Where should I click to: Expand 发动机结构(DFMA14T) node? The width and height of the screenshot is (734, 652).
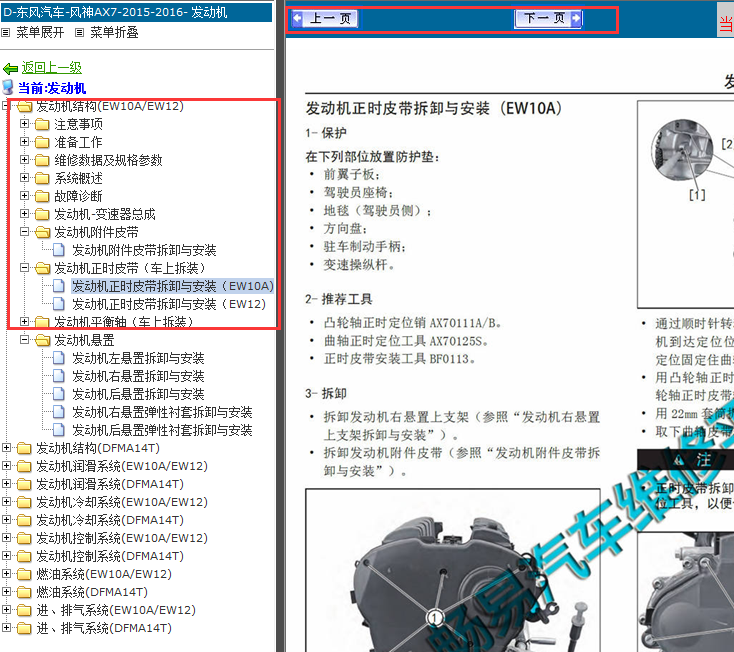7,447
